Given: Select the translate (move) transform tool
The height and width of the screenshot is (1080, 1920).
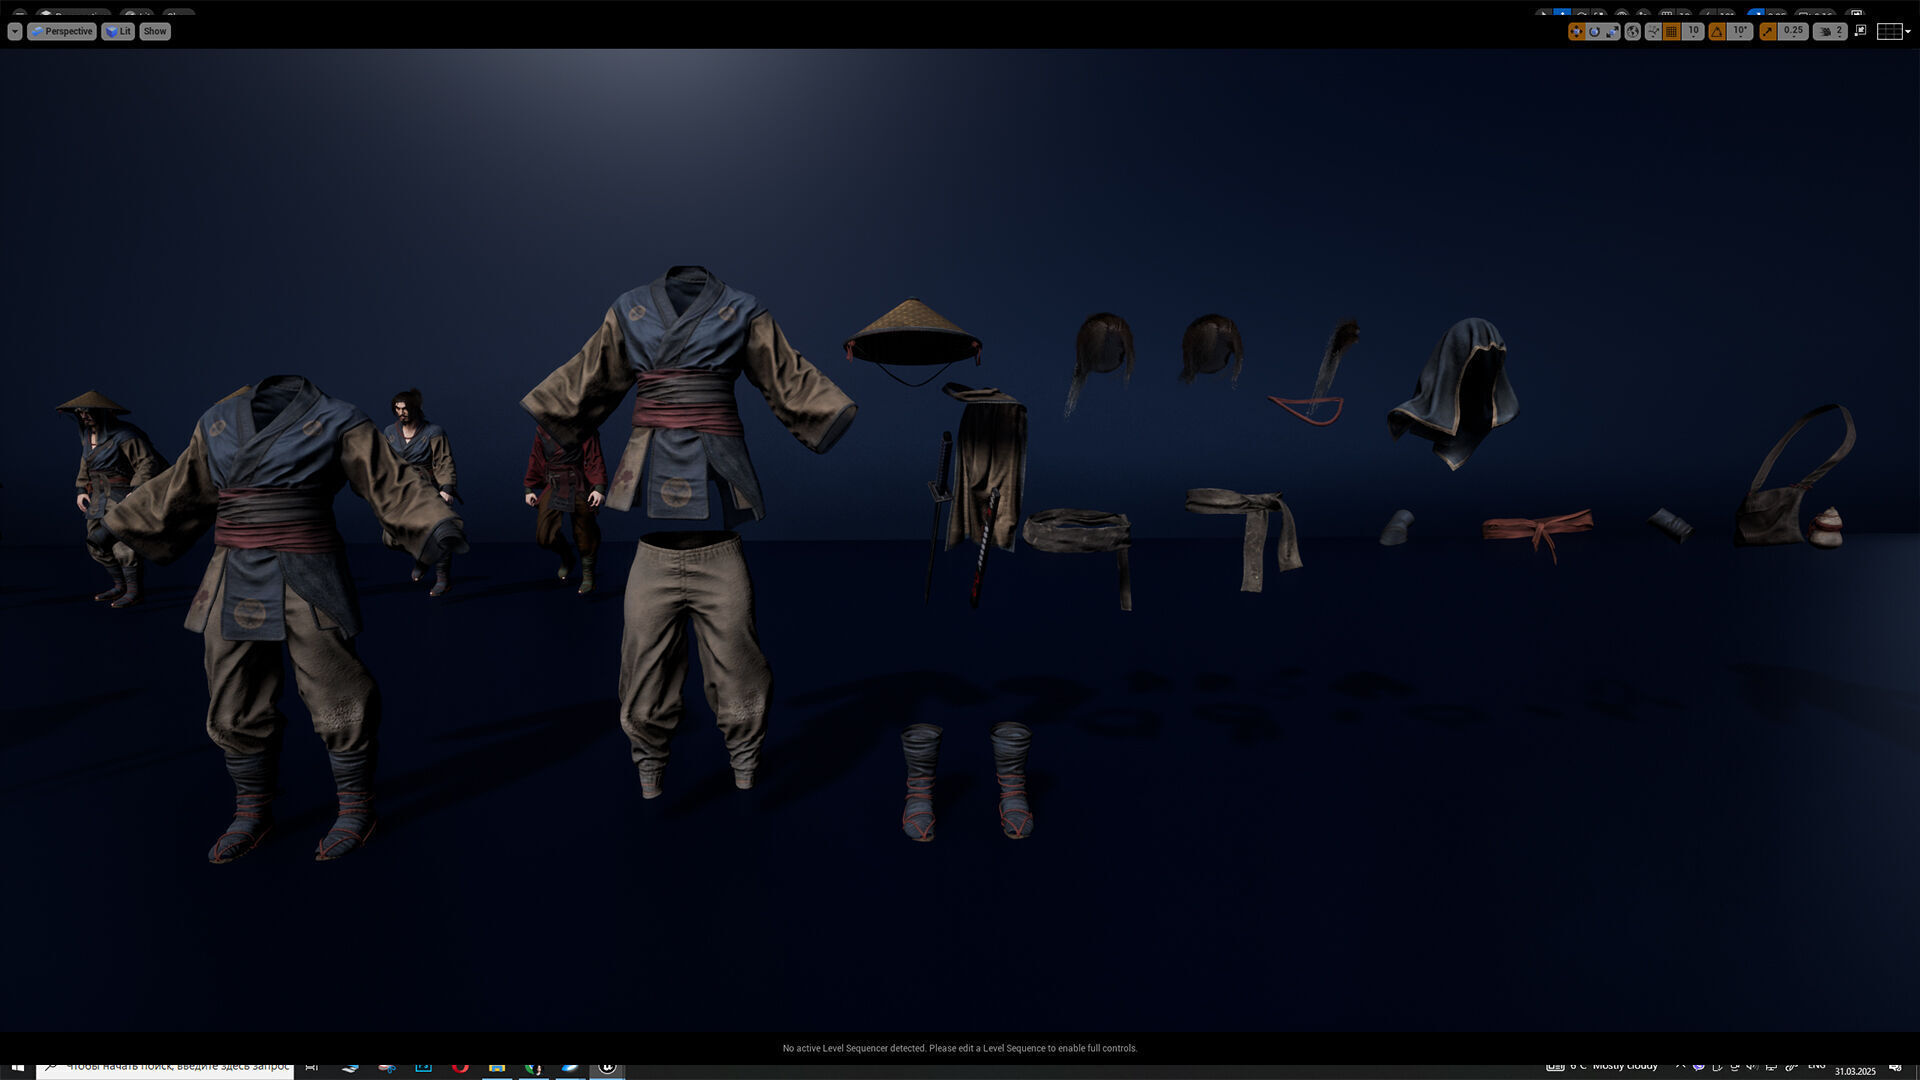Looking at the screenshot, I should tap(1576, 32).
